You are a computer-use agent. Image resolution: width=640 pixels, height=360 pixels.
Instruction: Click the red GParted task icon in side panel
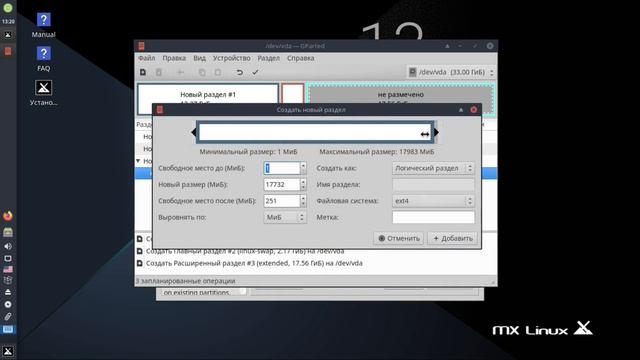click(8, 51)
